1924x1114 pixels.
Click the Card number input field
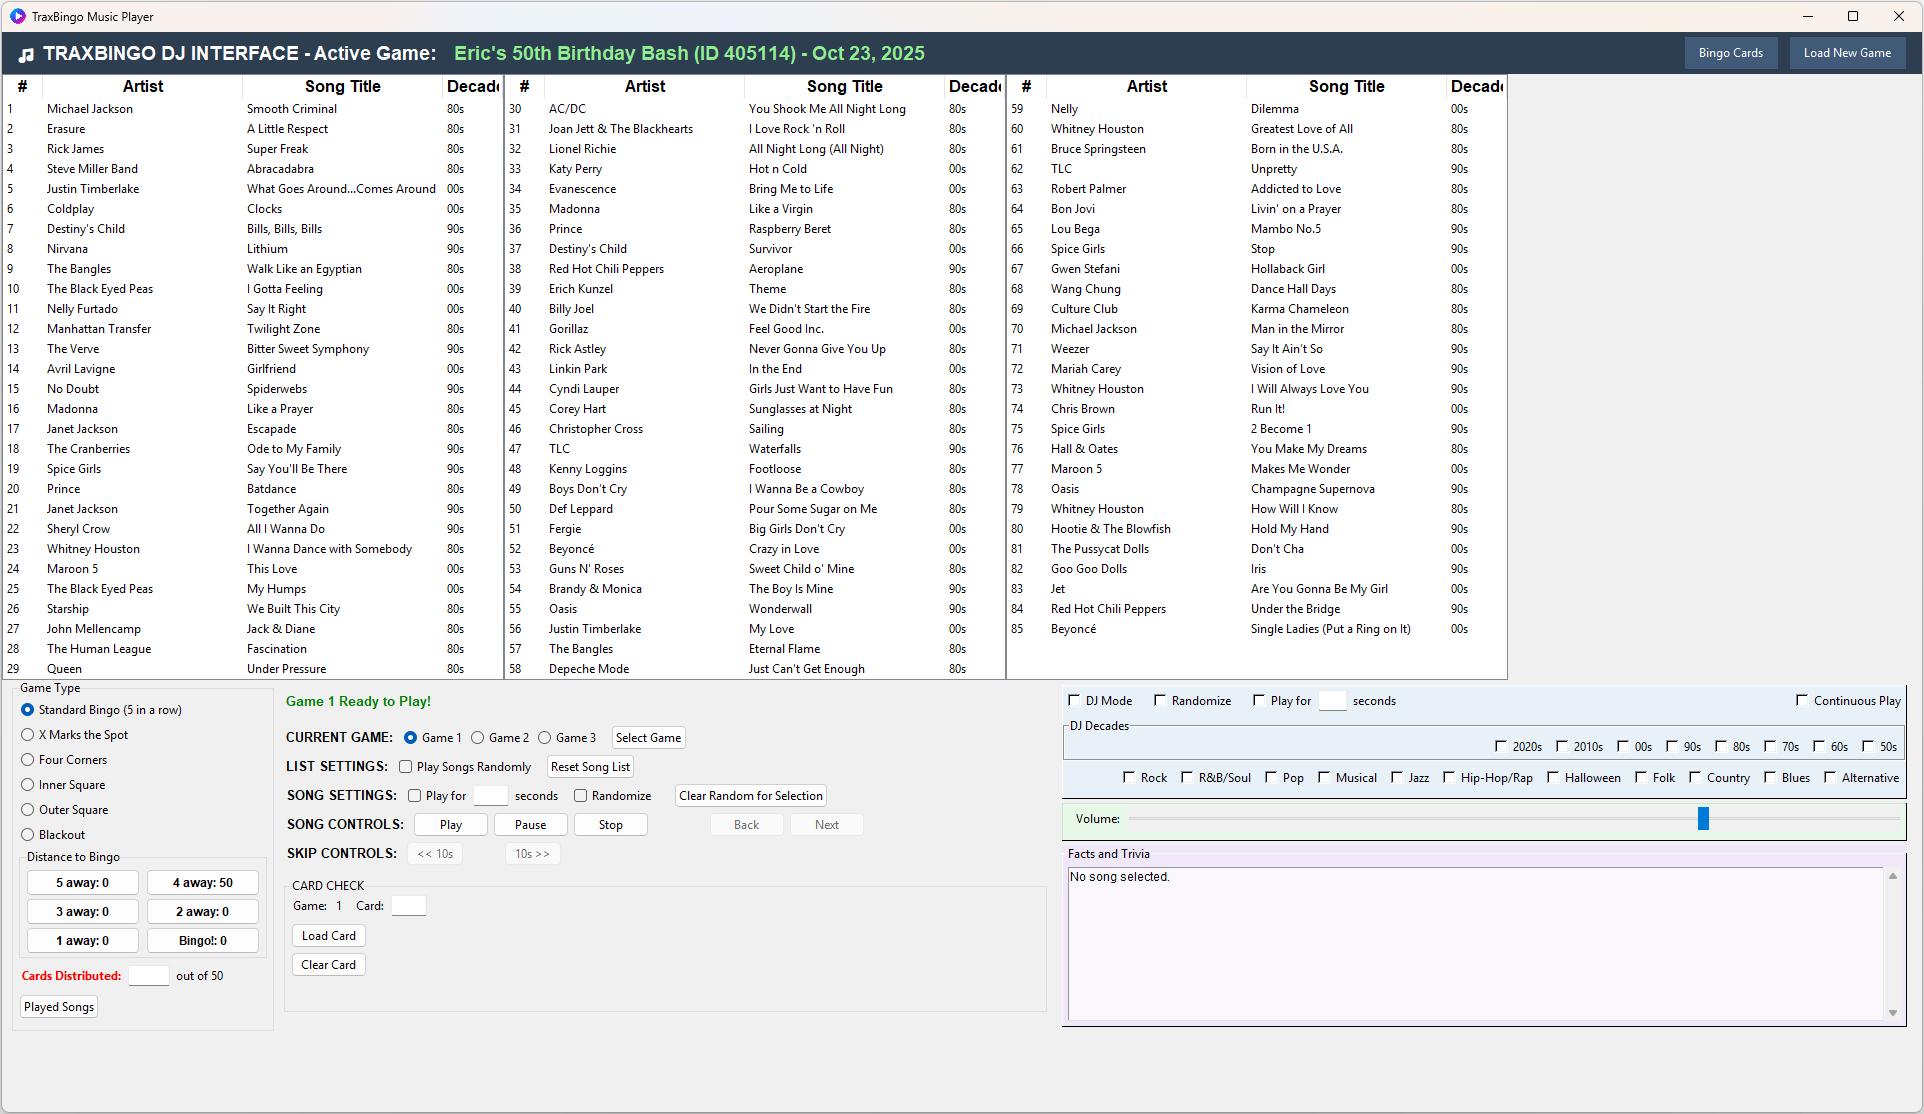tap(408, 906)
